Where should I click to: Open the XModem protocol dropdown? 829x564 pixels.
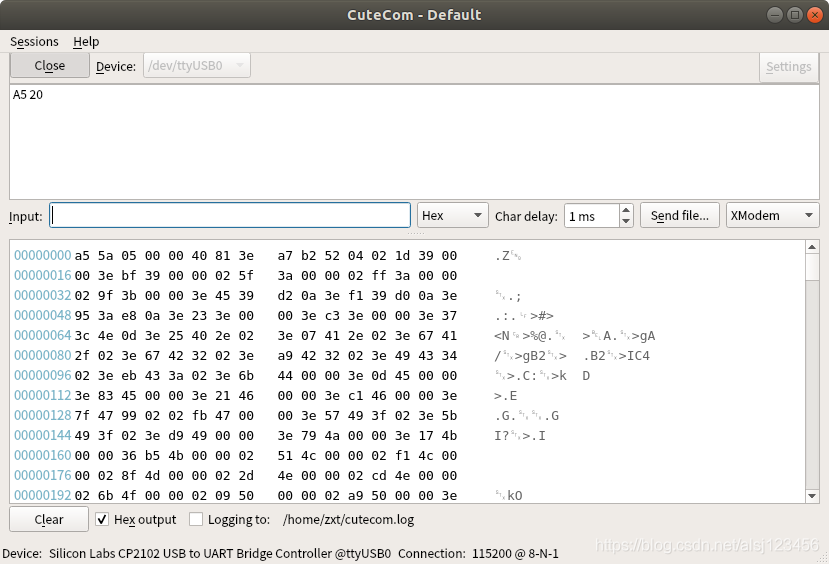pos(772,216)
